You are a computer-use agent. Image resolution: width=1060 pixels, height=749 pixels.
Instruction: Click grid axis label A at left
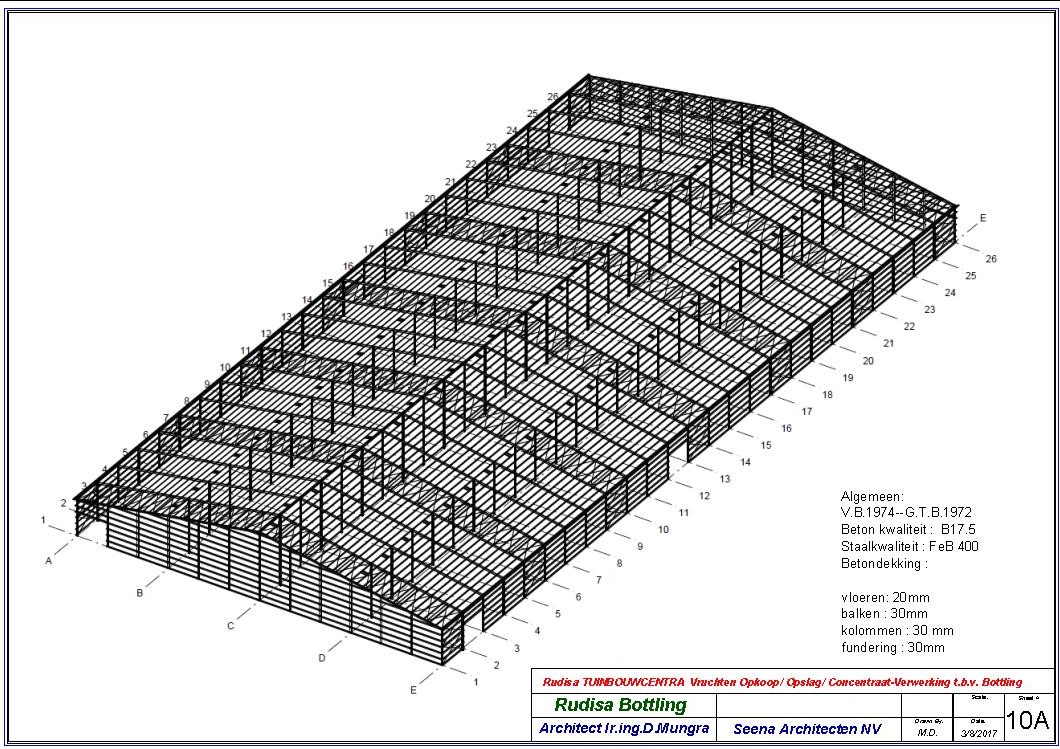pyautogui.click(x=48, y=561)
